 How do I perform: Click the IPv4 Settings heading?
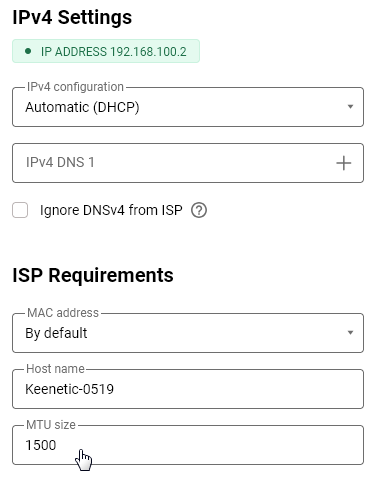click(72, 17)
